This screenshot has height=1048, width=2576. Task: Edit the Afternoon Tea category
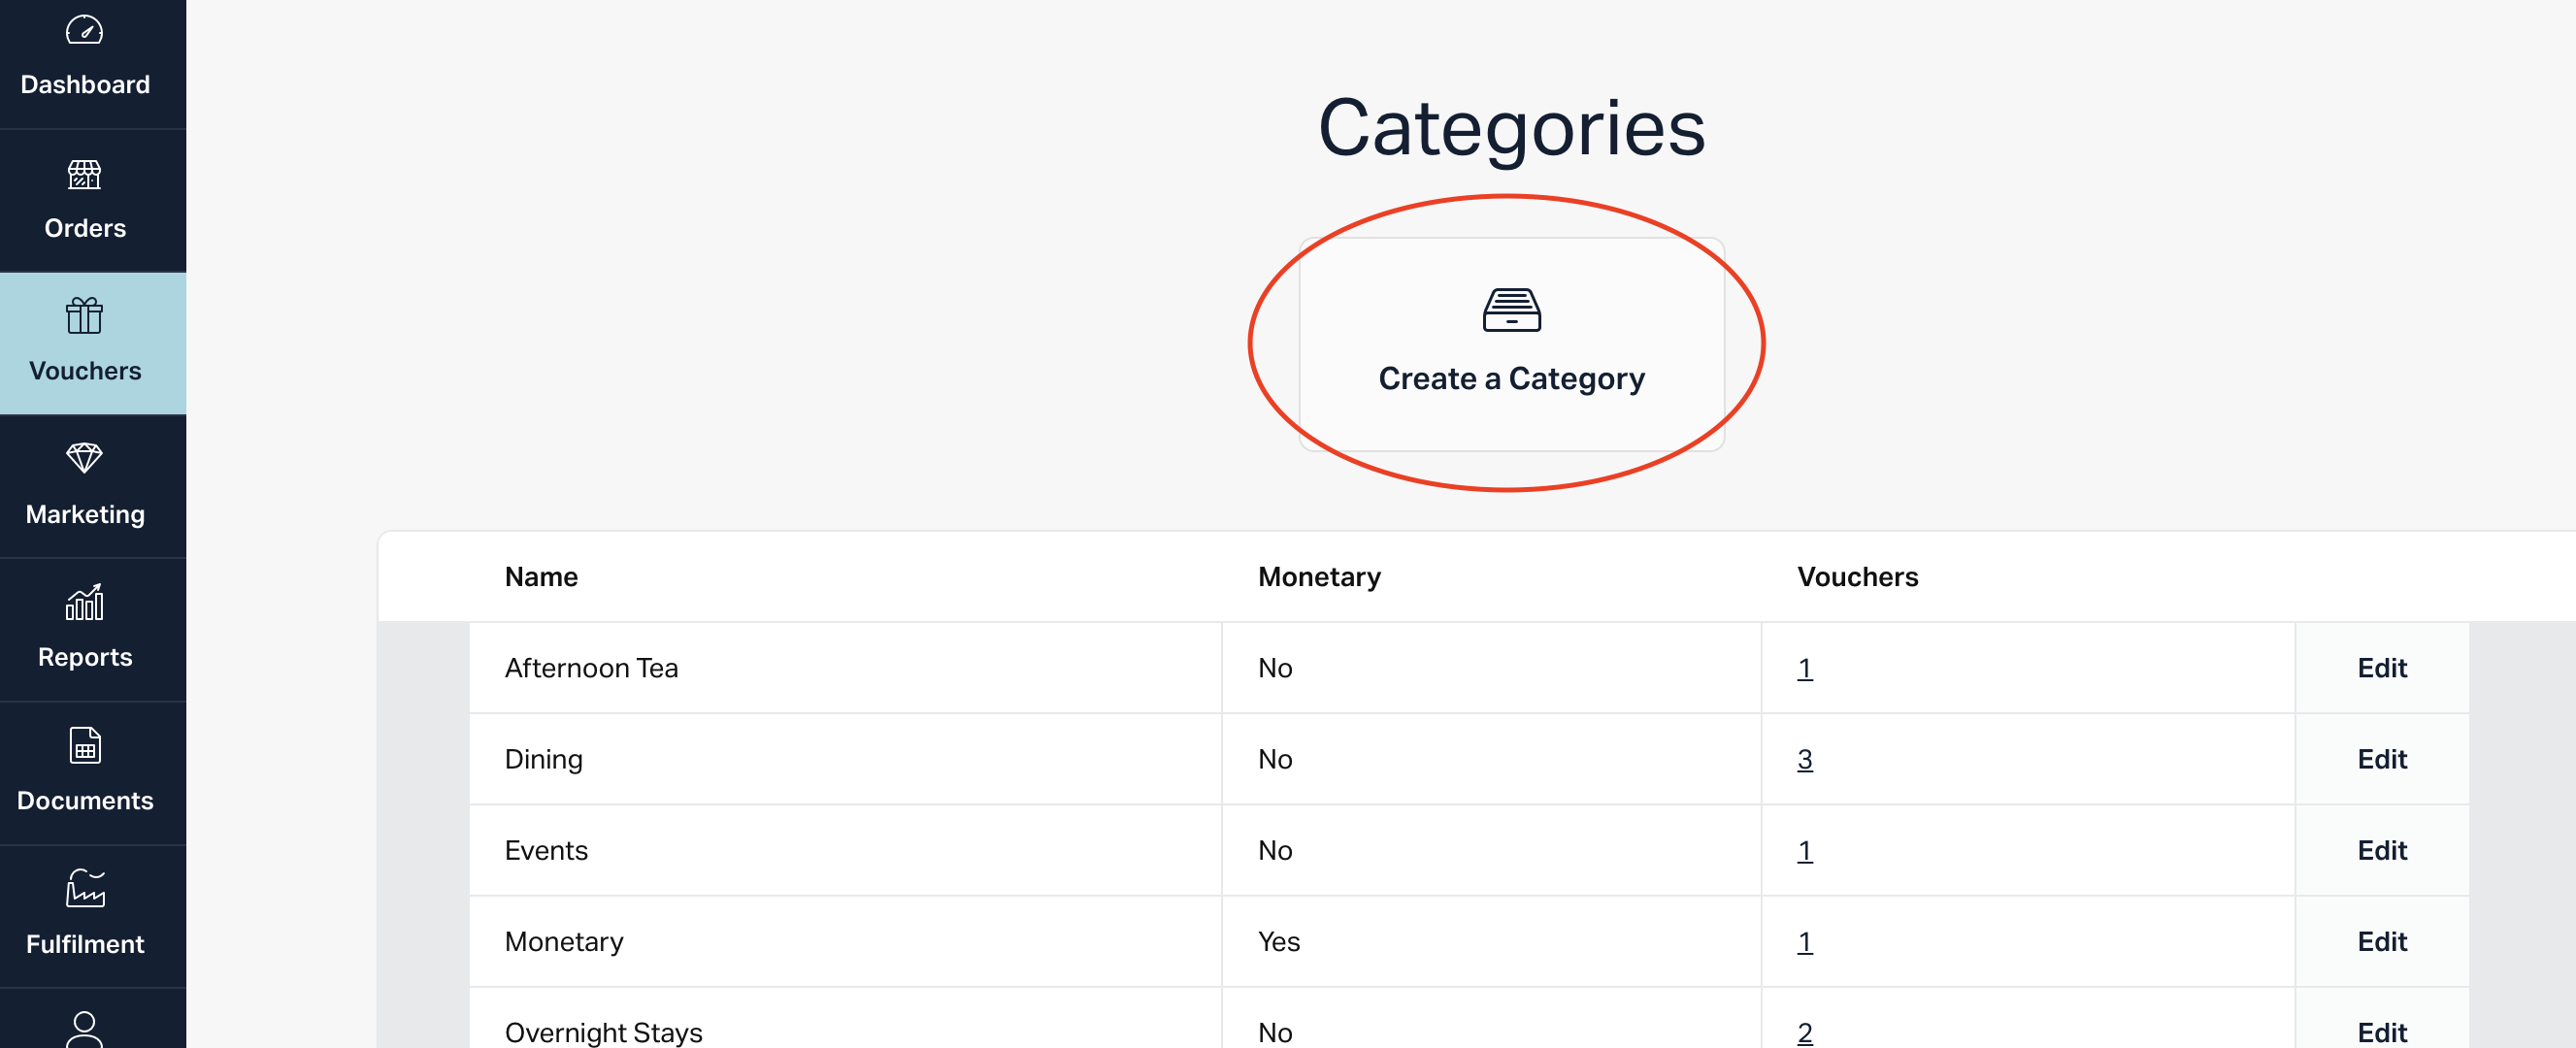tap(2382, 668)
